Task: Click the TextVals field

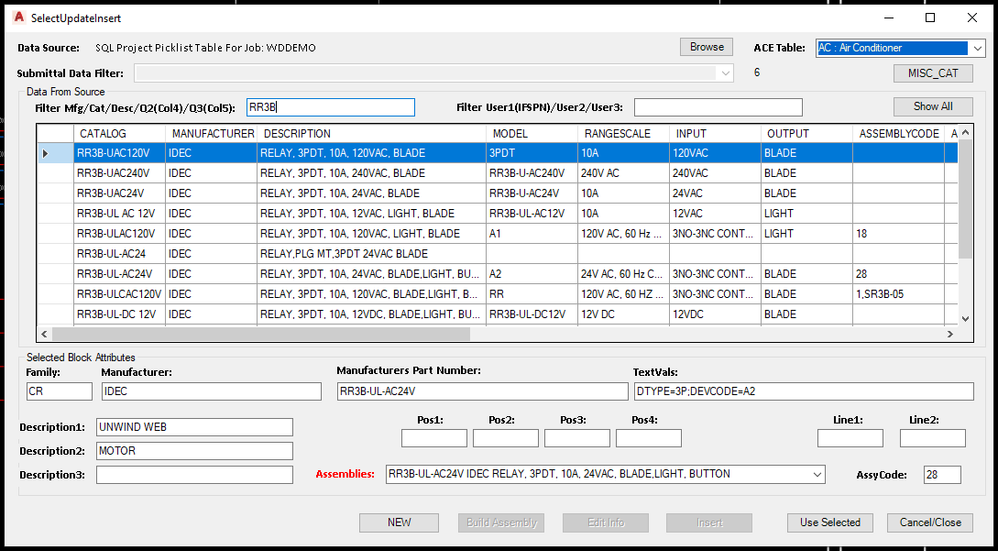Action: [803, 391]
